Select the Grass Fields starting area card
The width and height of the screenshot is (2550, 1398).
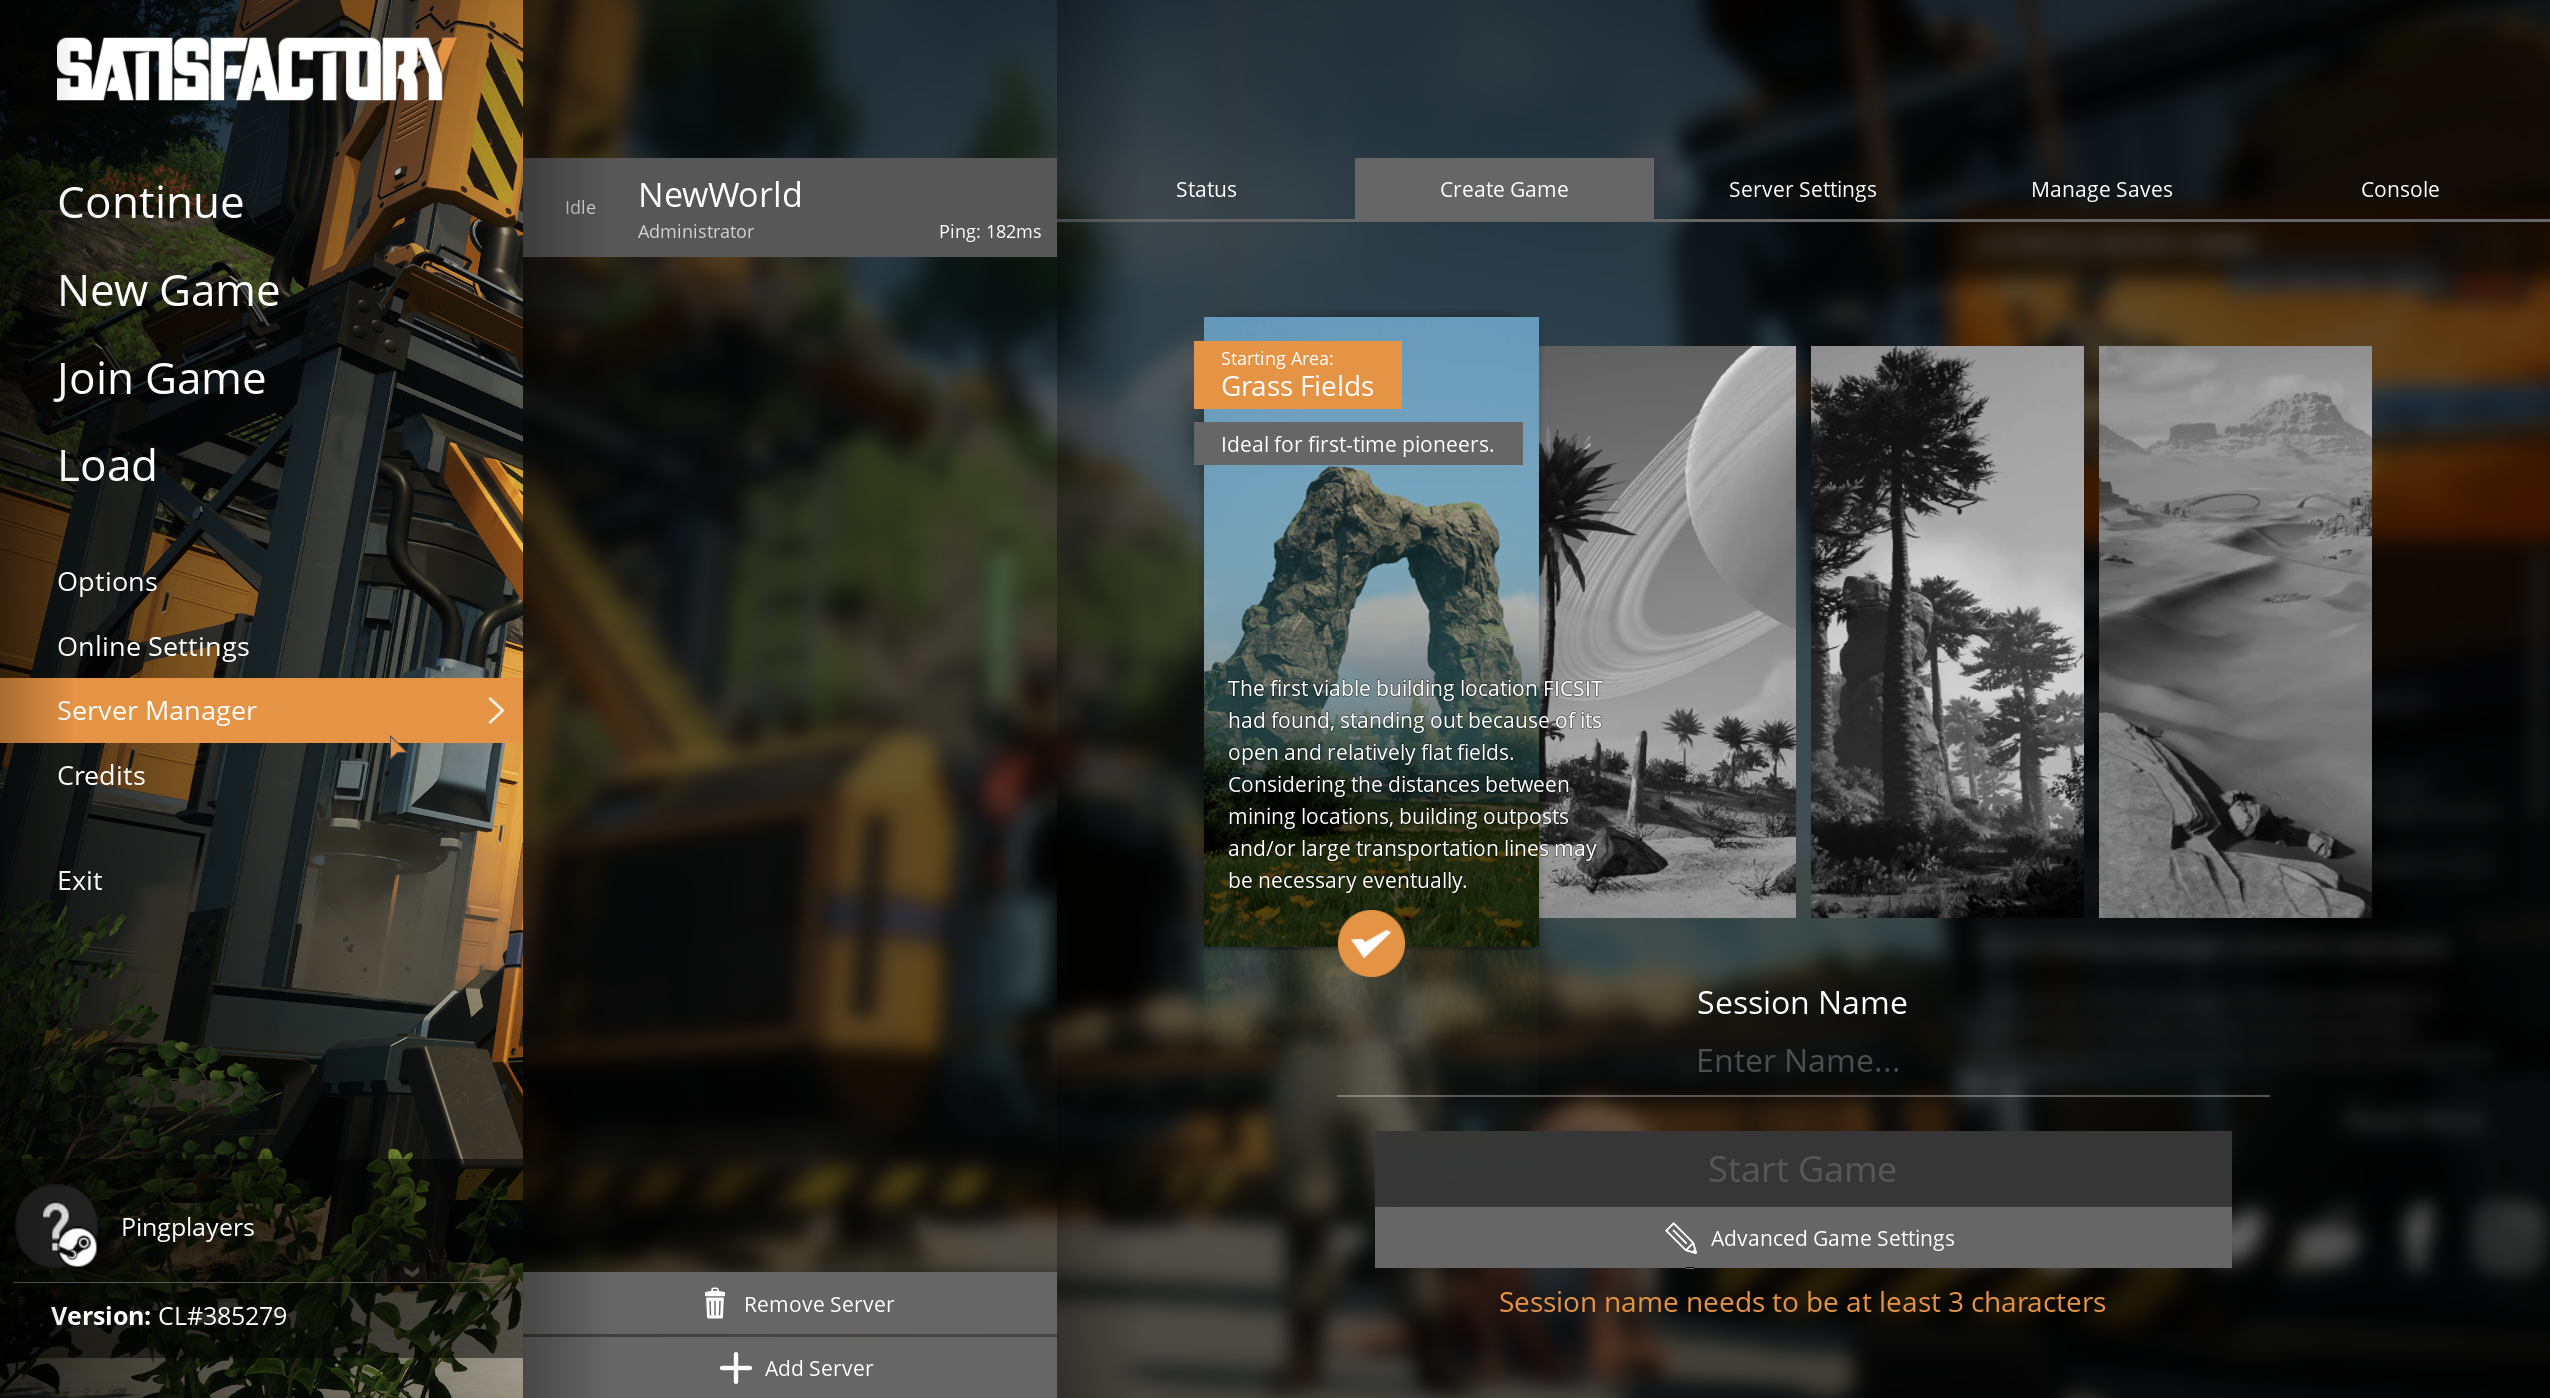[x=1370, y=632]
